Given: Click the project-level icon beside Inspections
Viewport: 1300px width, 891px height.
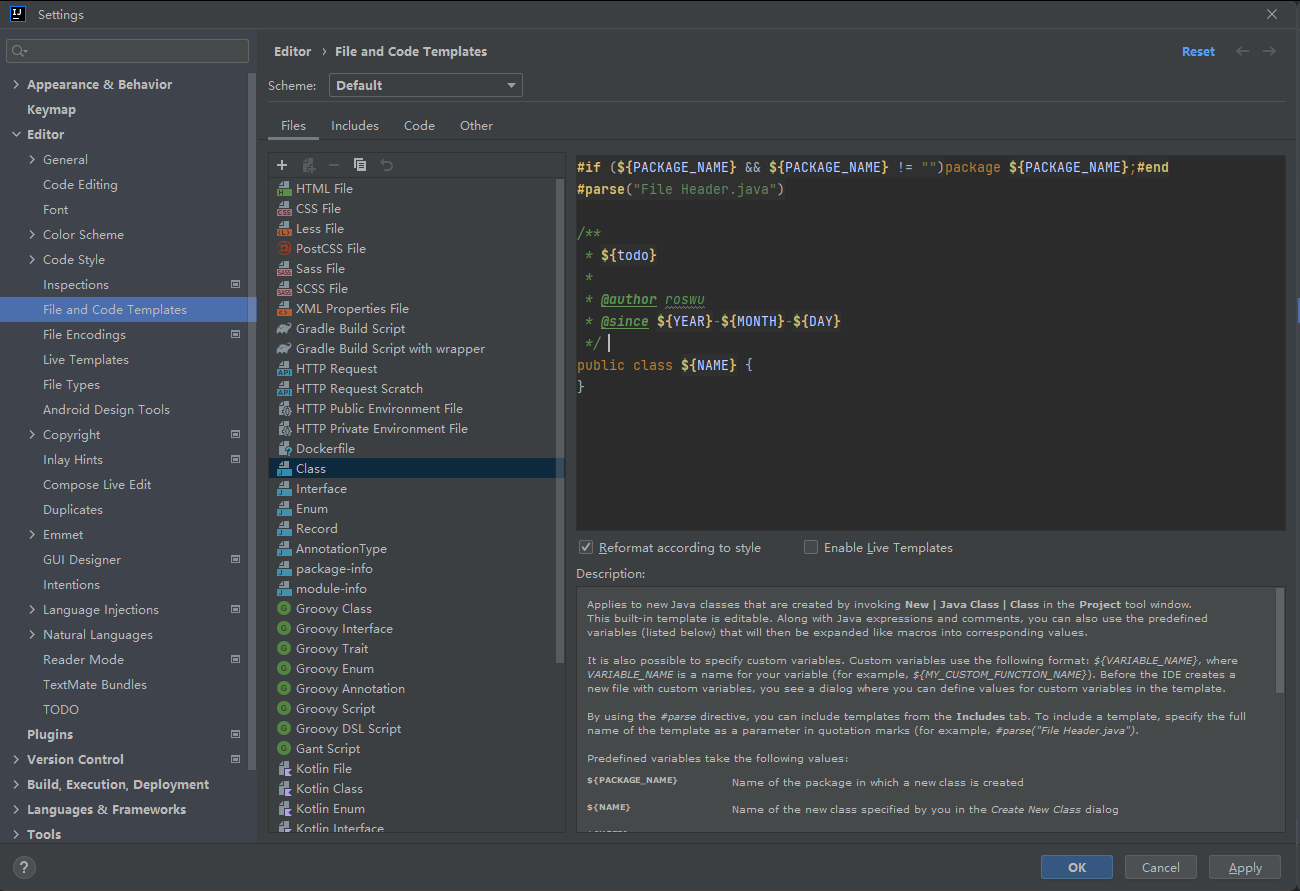Looking at the screenshot, I should [x=236, y=284].
